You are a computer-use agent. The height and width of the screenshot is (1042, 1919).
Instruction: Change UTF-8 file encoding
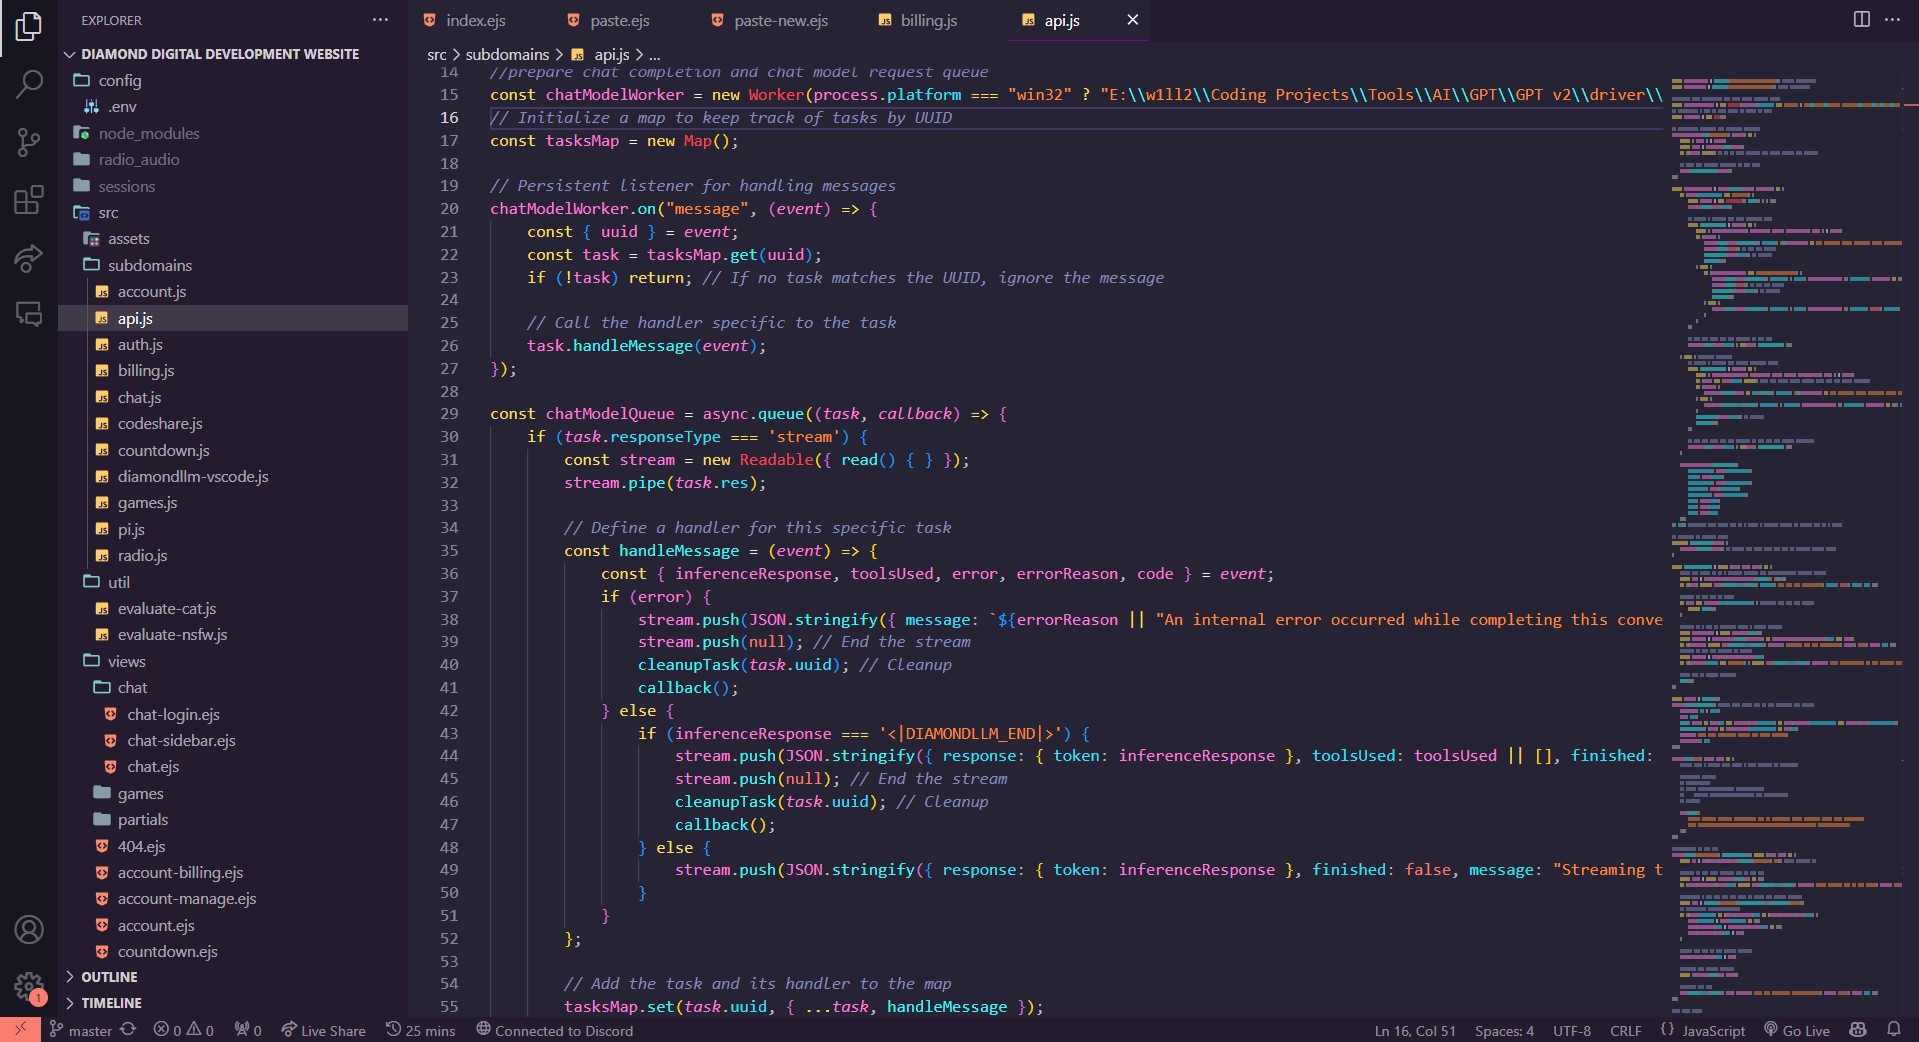pos(1572,1030)
